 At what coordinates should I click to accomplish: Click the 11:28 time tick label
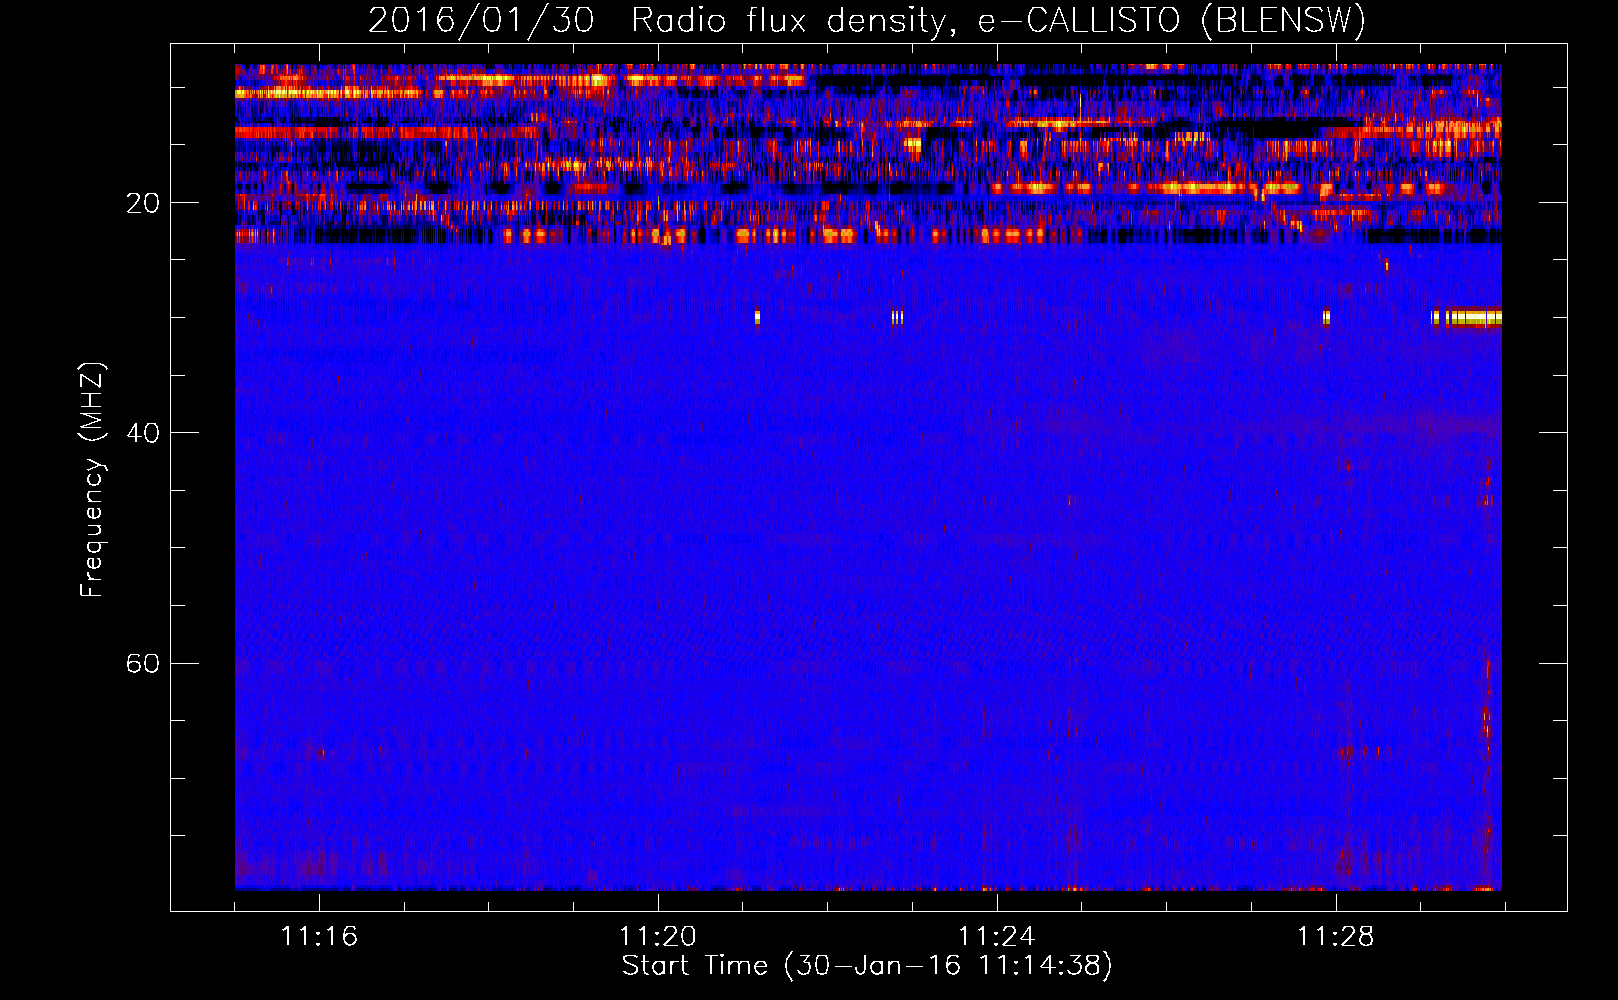click(x=1336, y=936)
